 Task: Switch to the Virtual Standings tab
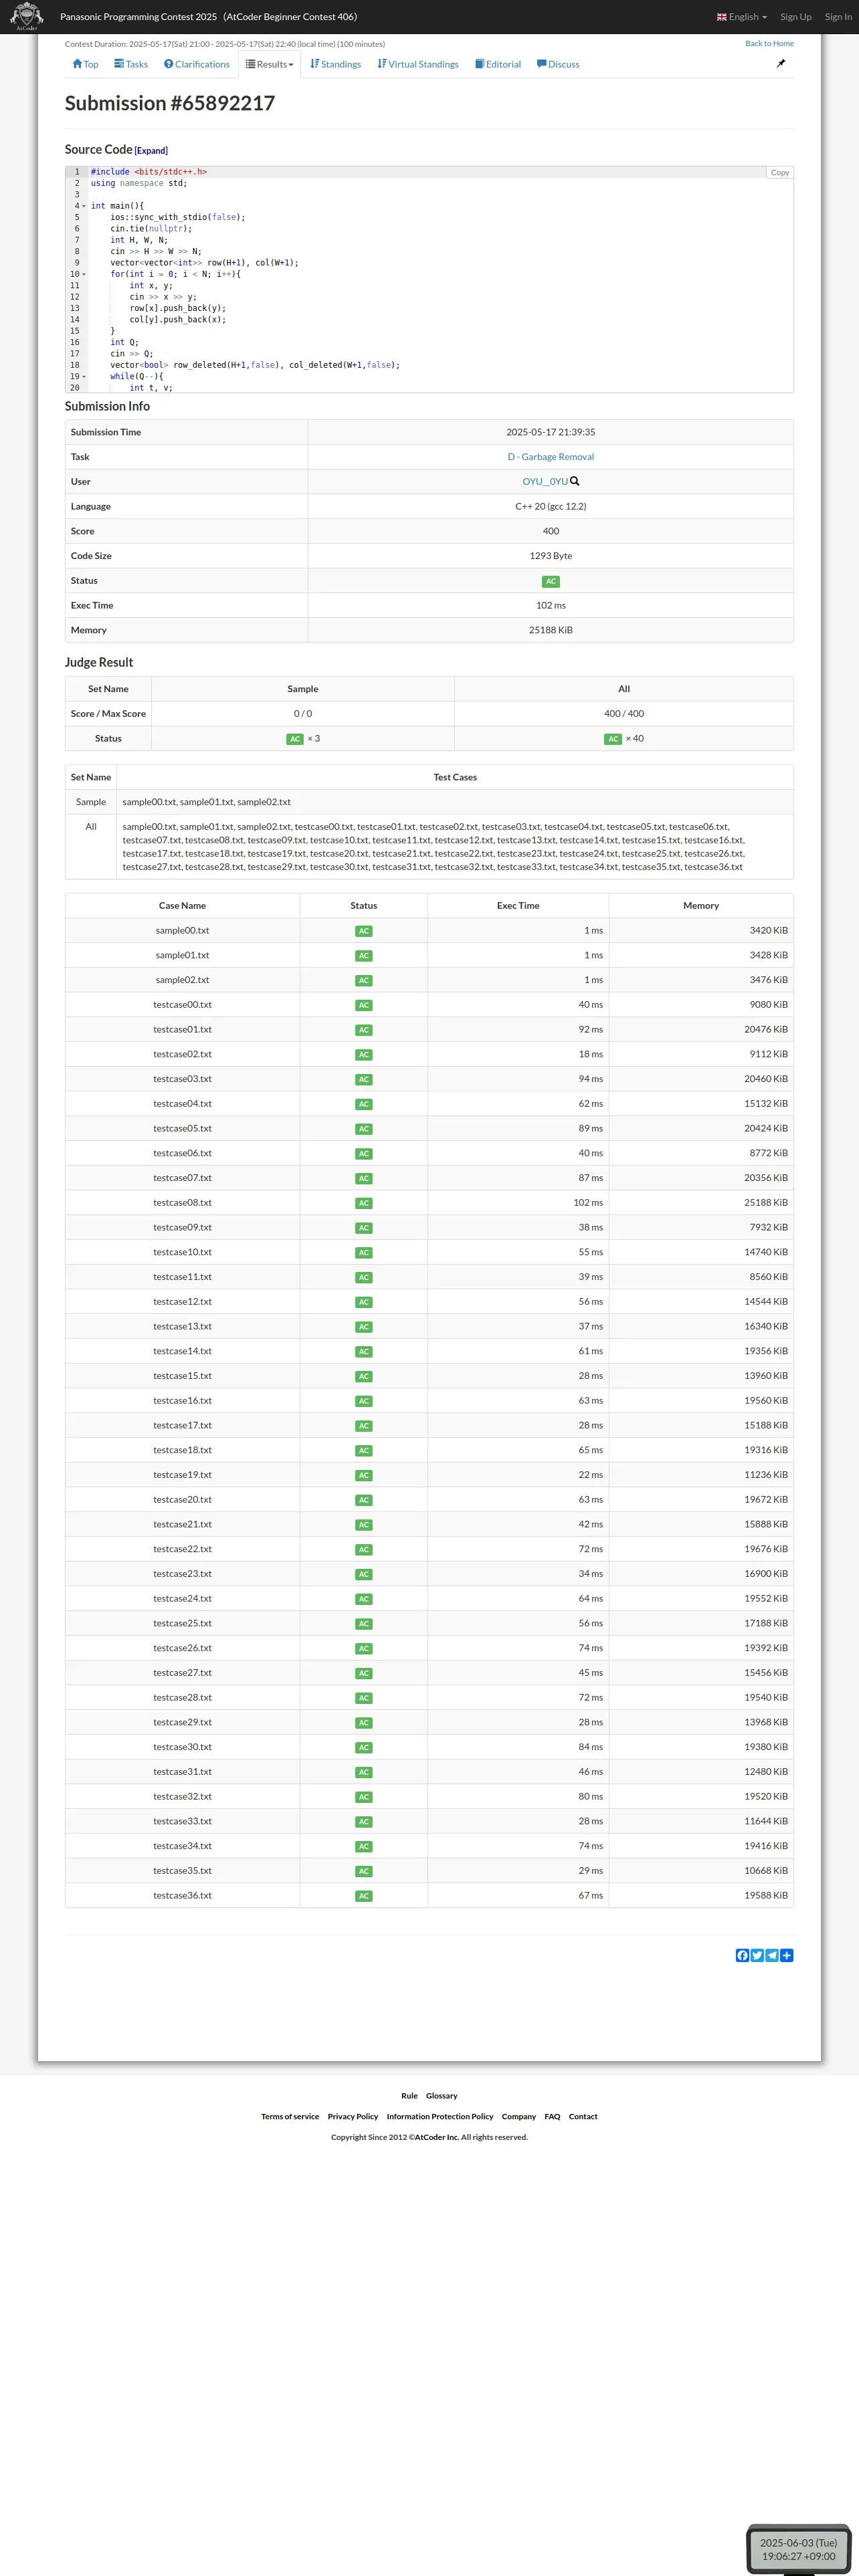(418, 64)
